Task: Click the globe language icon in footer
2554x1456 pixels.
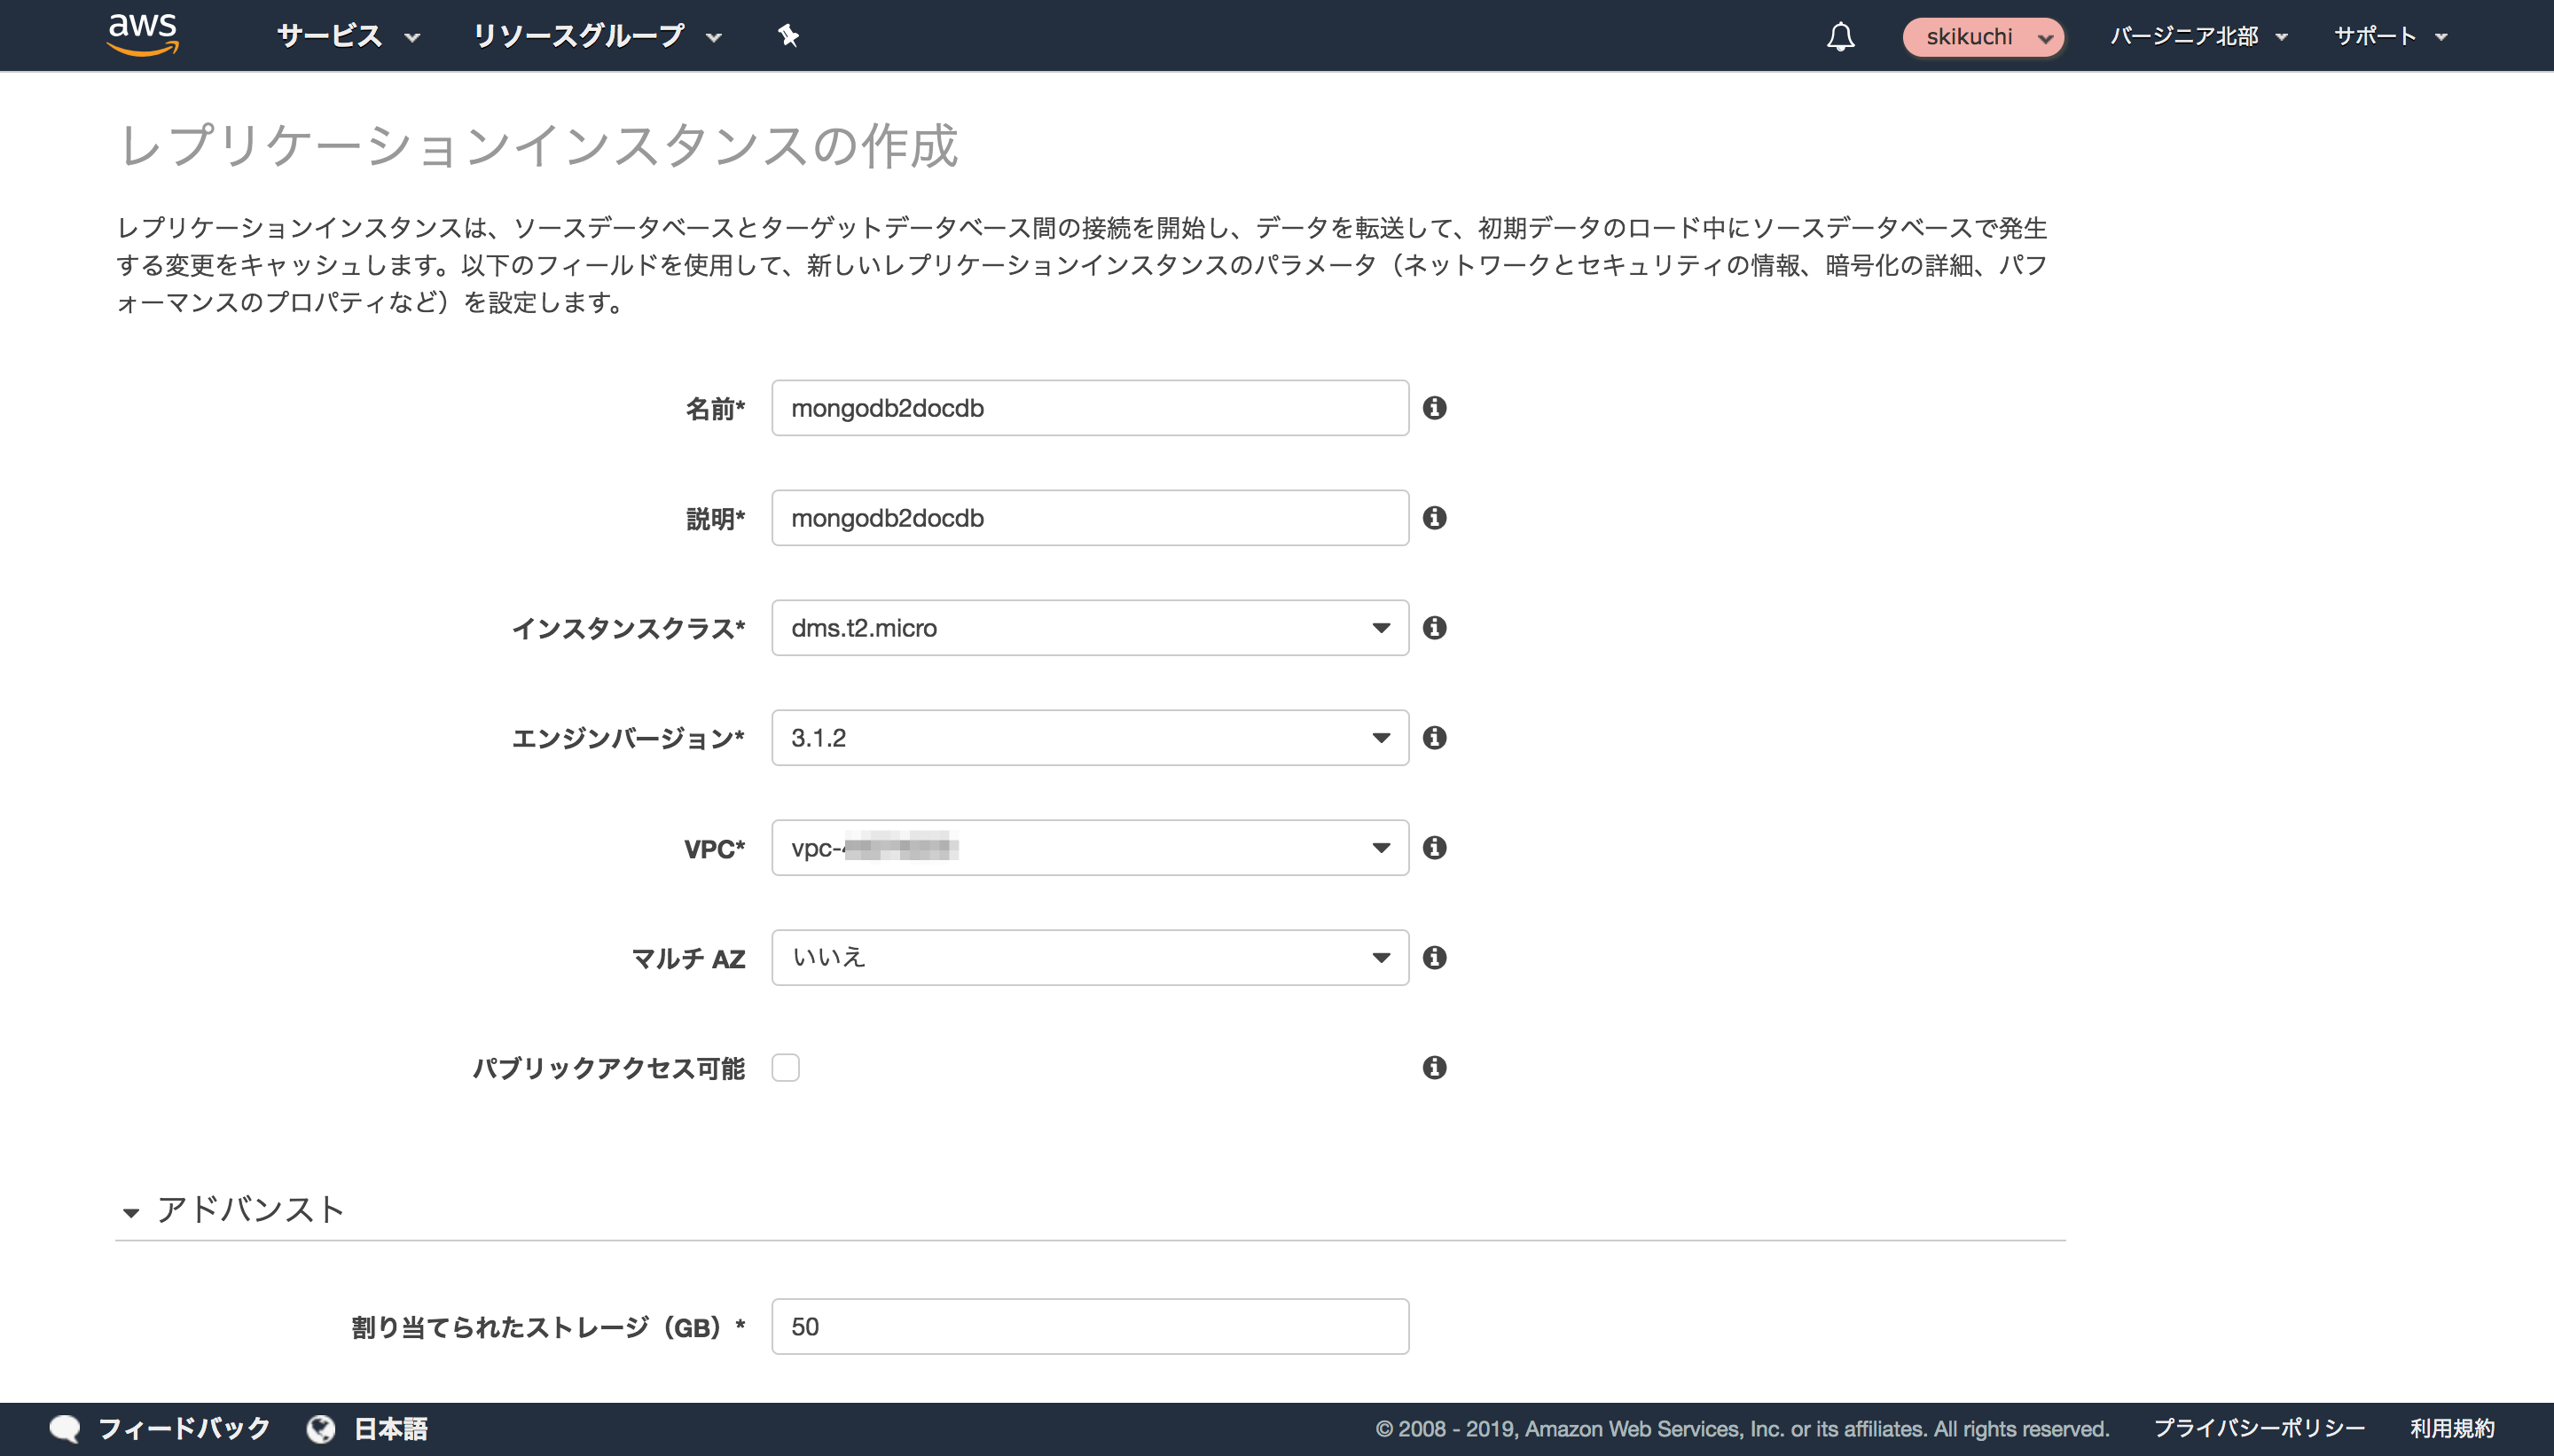Action: (321, 1428)
